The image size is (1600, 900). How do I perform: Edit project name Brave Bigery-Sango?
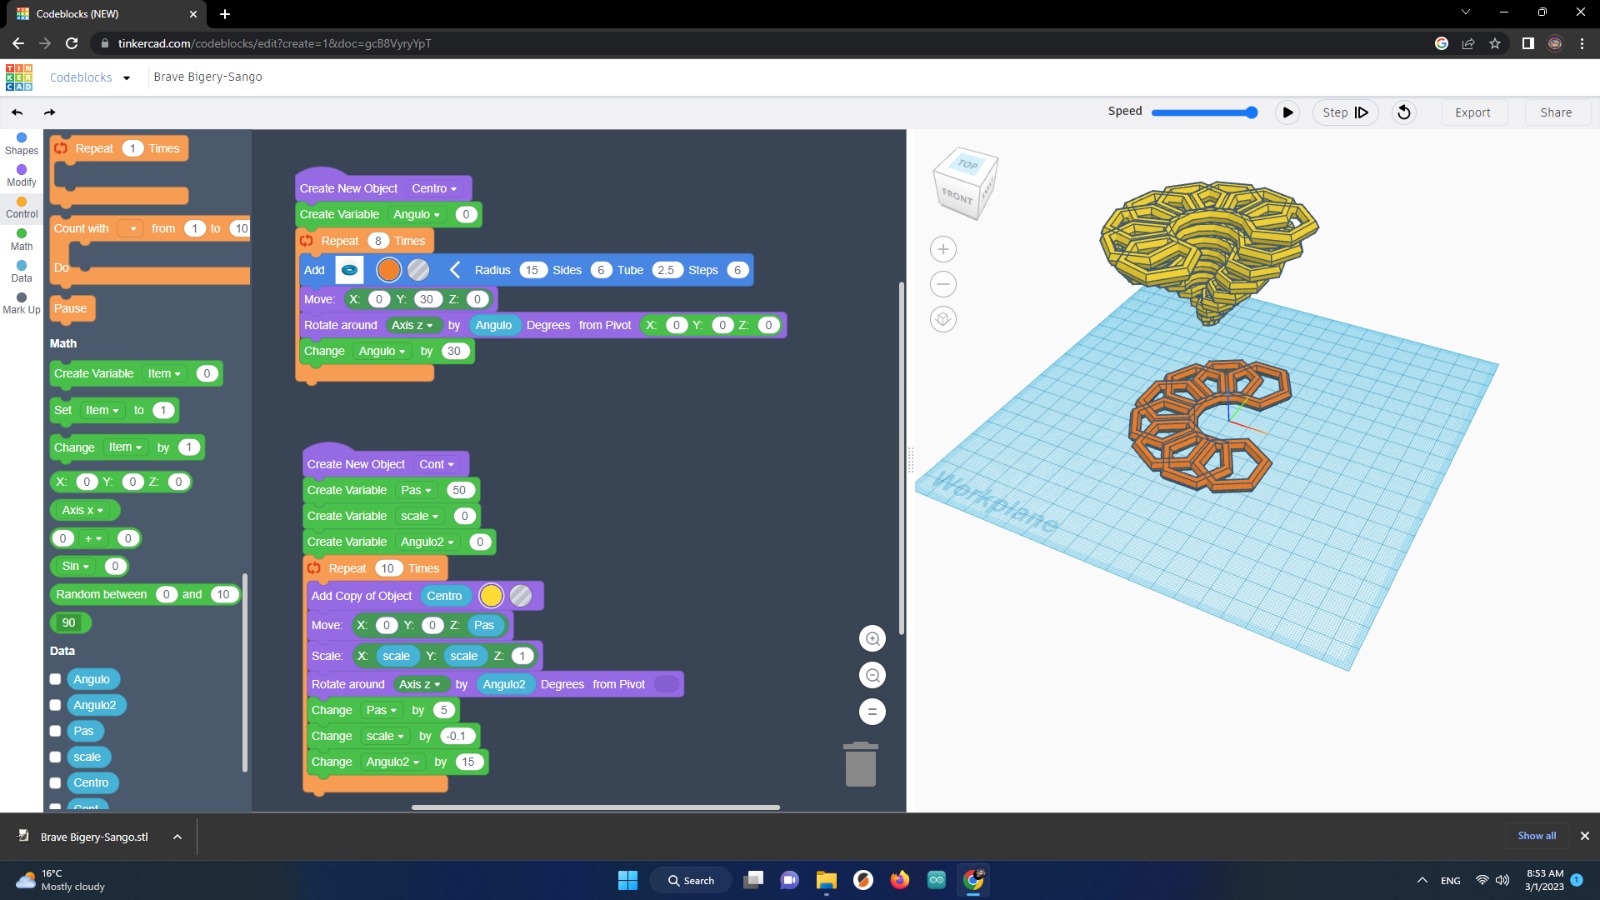tap(208, 77)
